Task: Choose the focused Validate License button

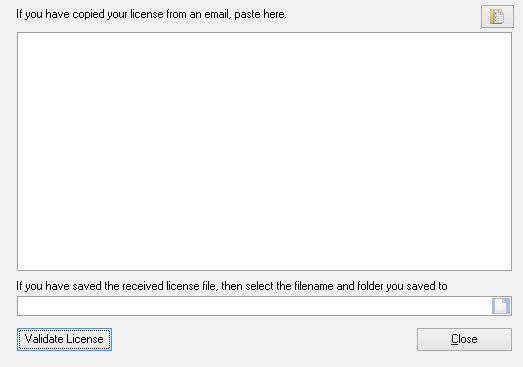Action: pos(64,339)
